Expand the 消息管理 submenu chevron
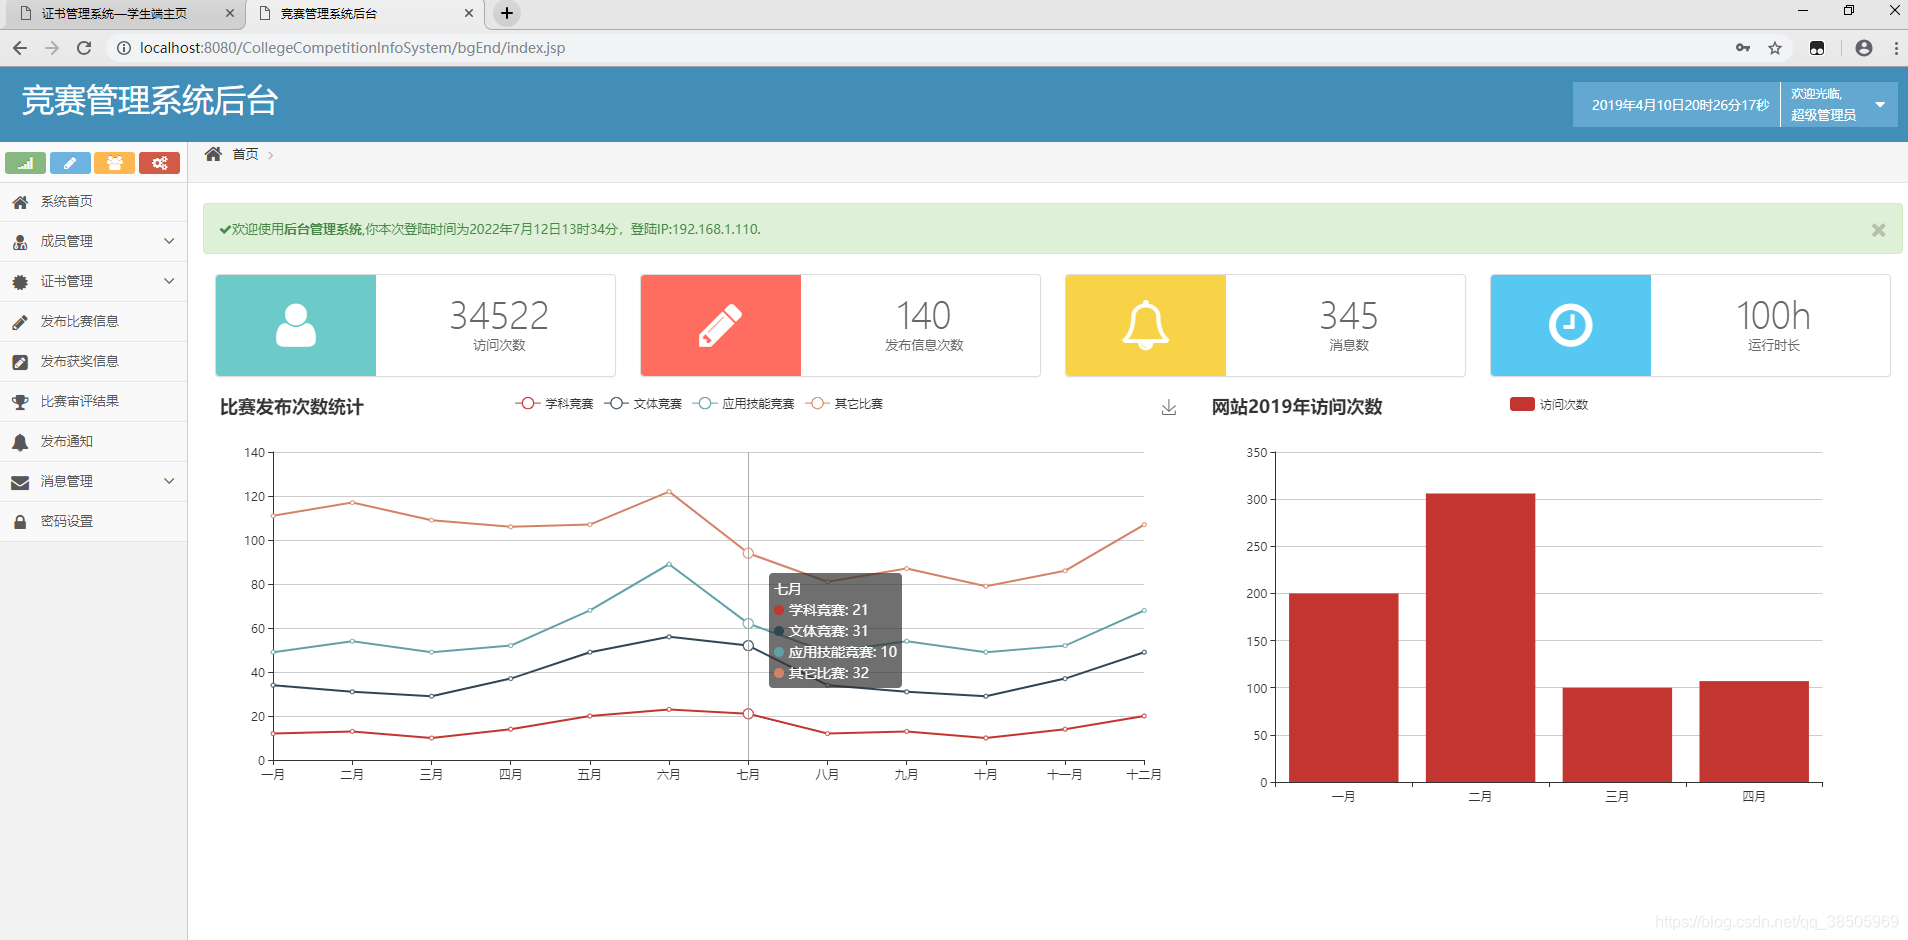Viewport: 1908px width, 940px height. (x=169, y=481)
